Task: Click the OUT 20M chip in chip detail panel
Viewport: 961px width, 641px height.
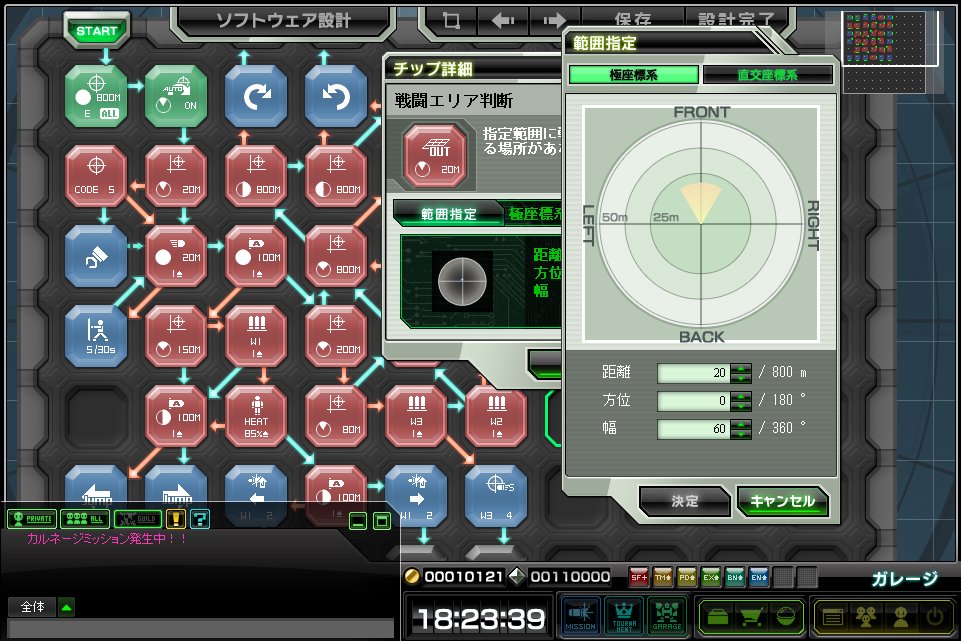Action: click(435, 156)
